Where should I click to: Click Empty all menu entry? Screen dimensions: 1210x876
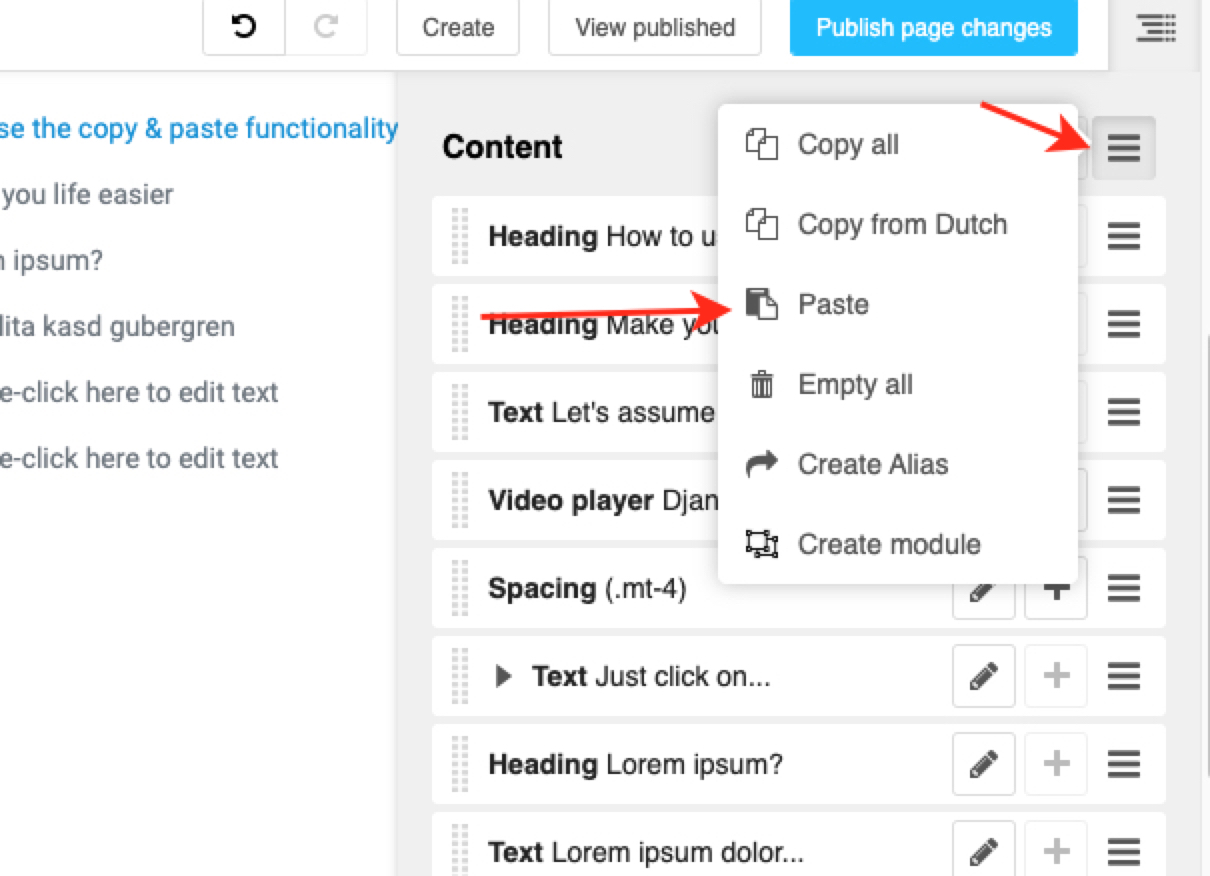point(855,384)
